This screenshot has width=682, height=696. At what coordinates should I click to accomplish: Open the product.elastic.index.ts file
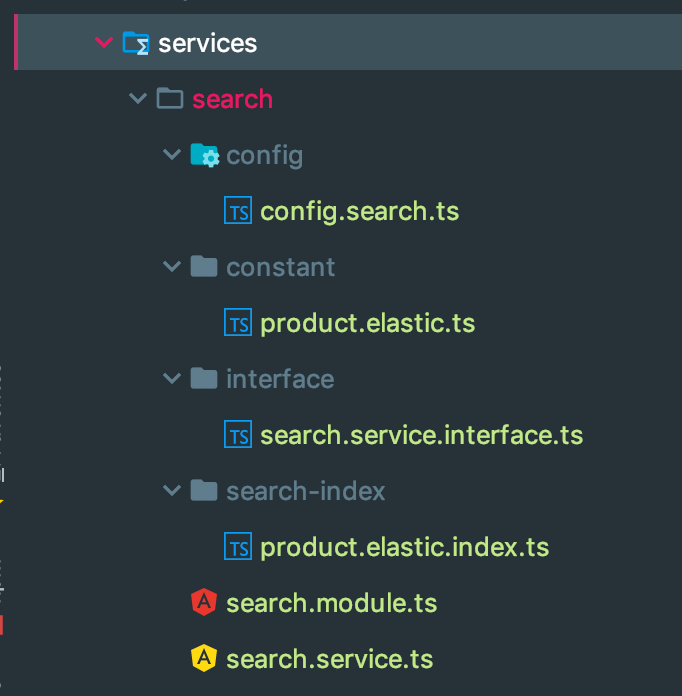[x=404, y=548]
